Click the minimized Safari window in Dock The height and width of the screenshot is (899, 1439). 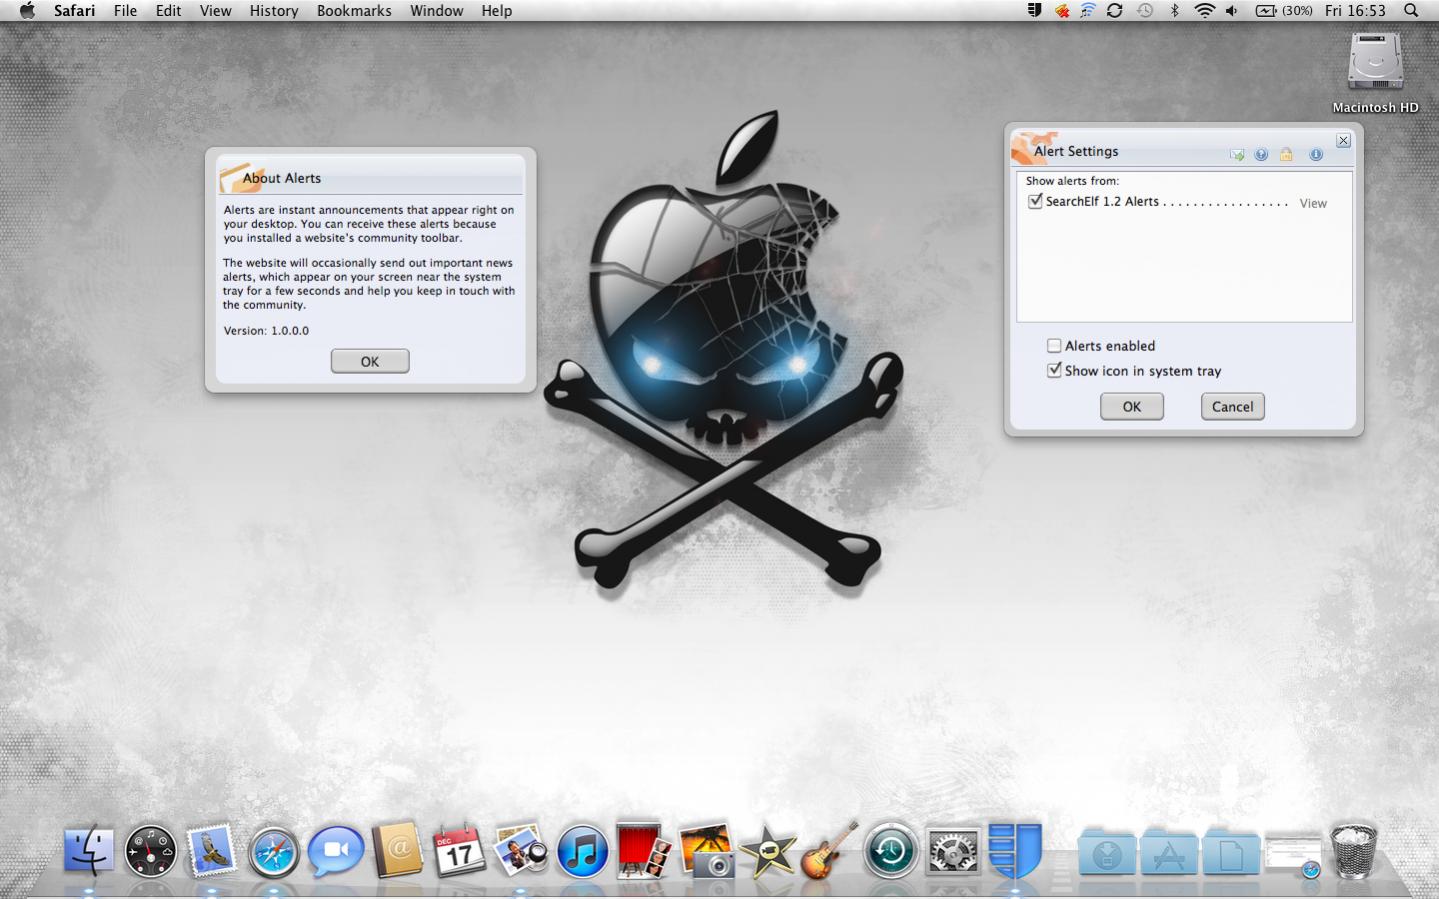tap(1293, 855)
